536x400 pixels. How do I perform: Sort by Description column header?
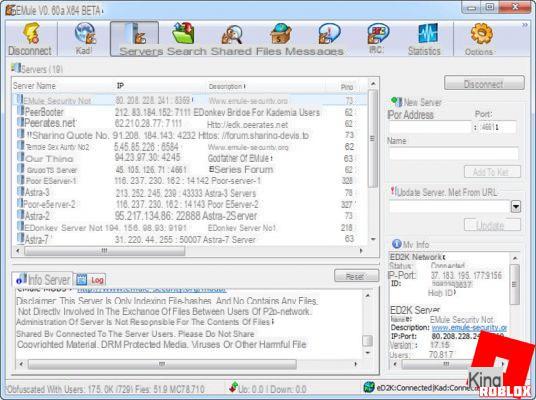226,86
